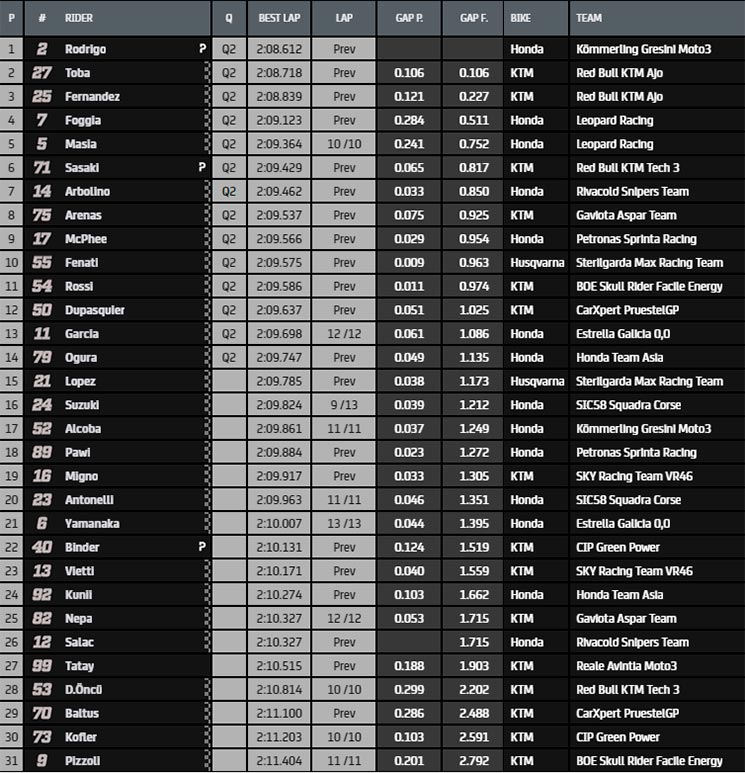The width and height of the screenshot is (745, 773).
Task: Select lap time 2:10.131 for Binder
Action: (x=279, y=547)
